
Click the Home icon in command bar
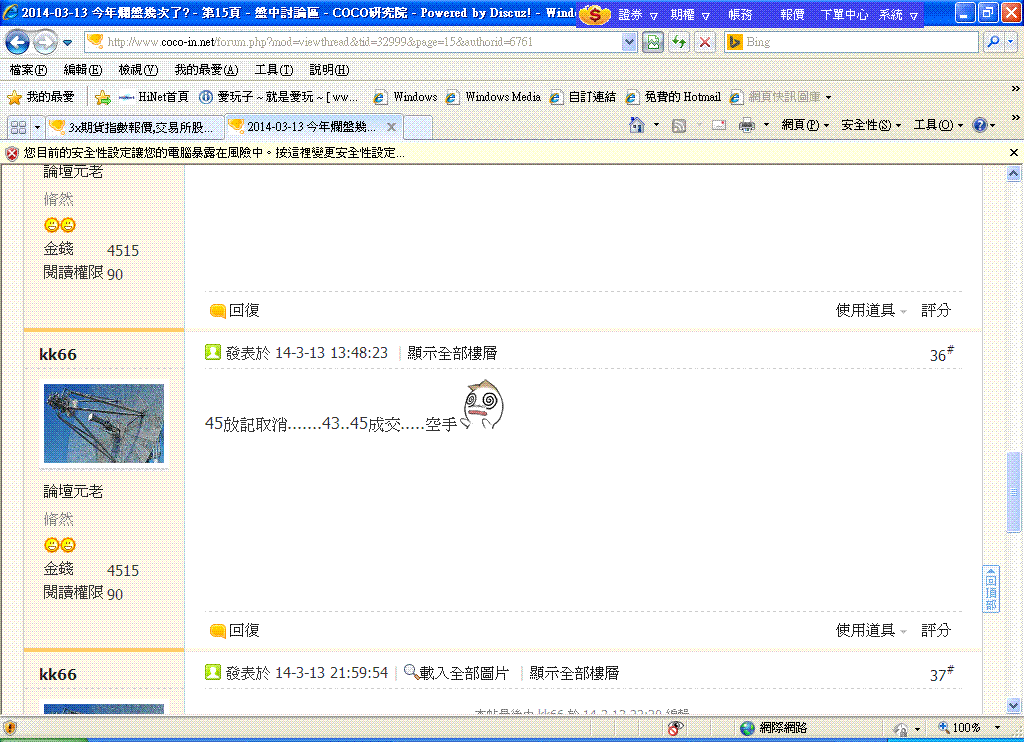click(637, 125)
